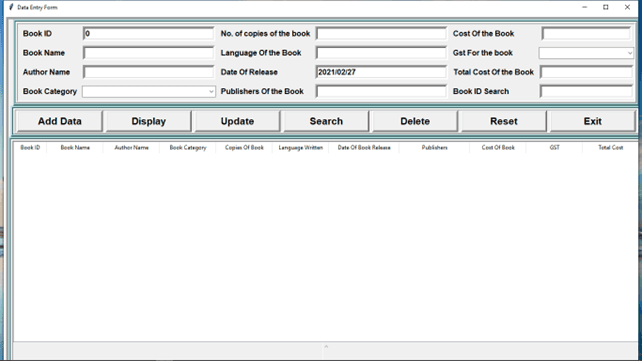Focus Total Cost Of the Book field
642x361 pixels.
(586, 72)
